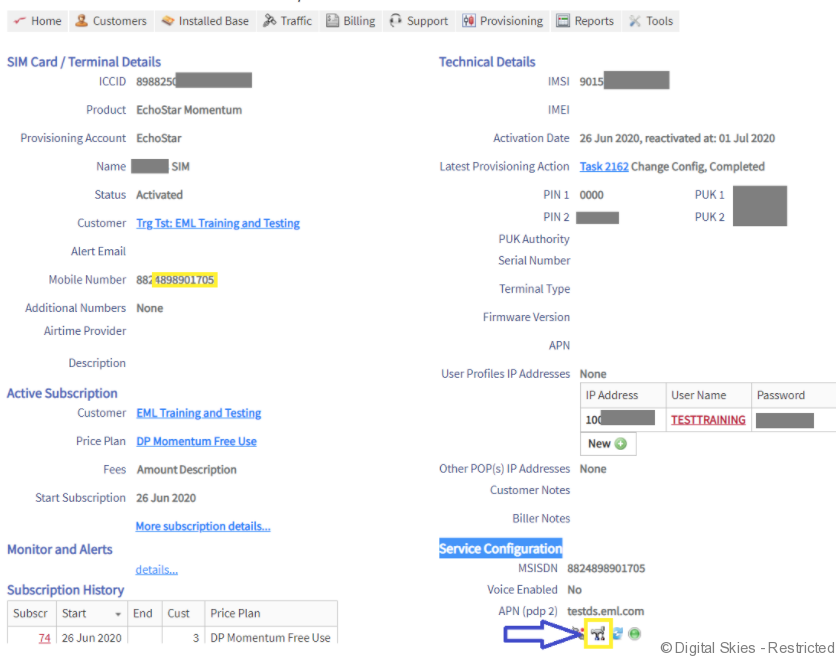This screenshot has height=657, width=836.
Task: Open customer Trg Tst: EML Training and Testing
Action: (x=217, y=223)
